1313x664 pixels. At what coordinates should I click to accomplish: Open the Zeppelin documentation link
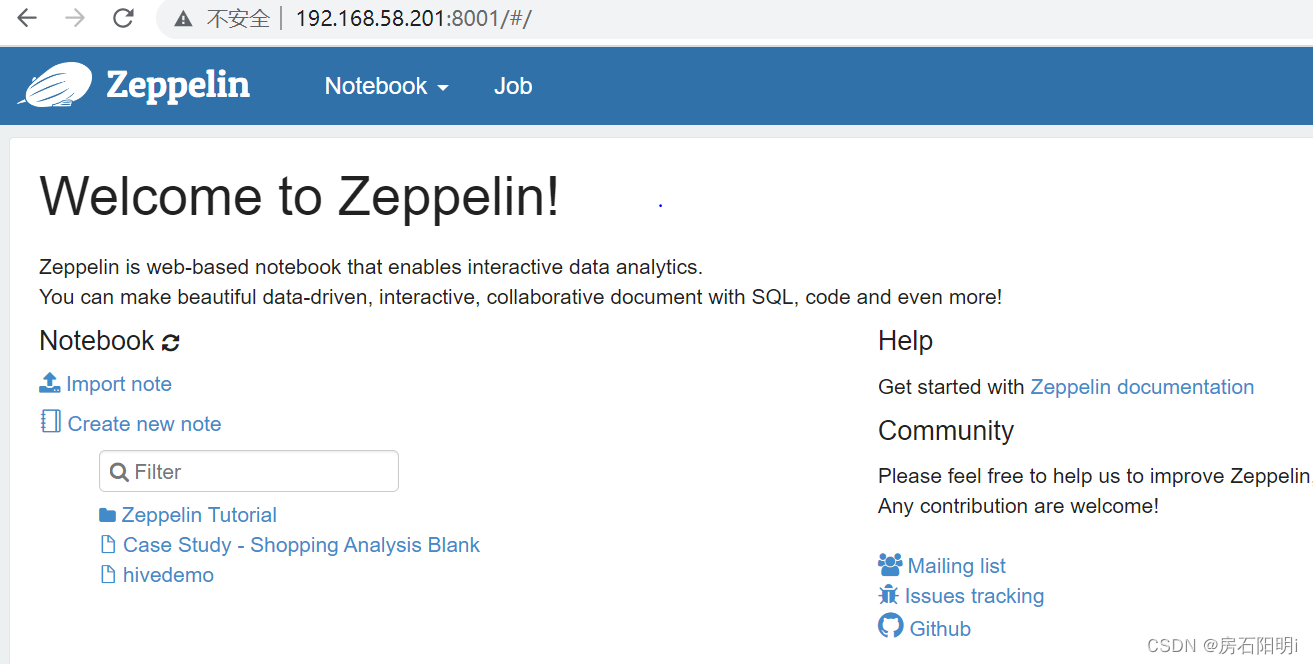pyautogui.click(x=1142, y=386)
